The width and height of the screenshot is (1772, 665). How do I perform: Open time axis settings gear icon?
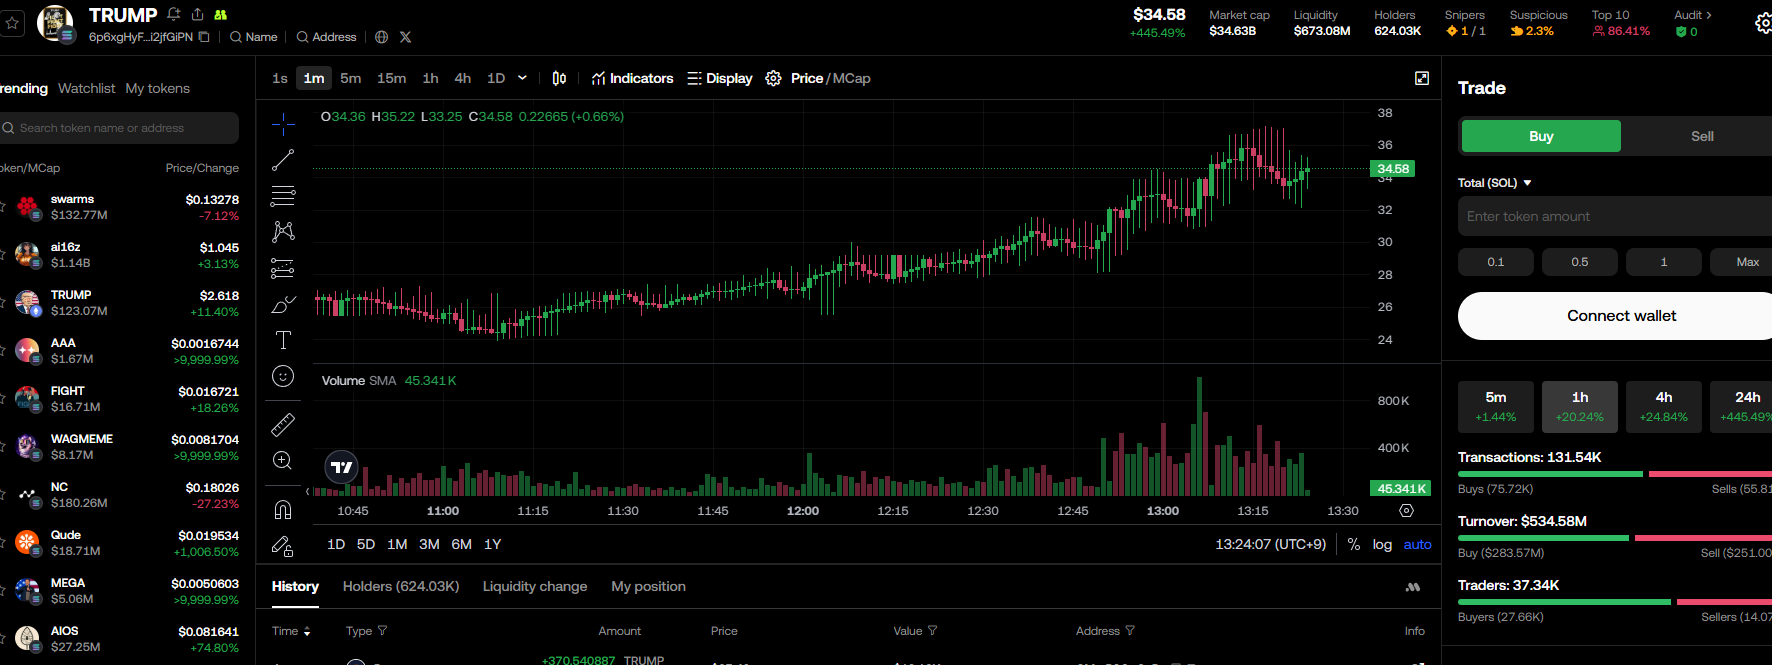pos(1407,510)
